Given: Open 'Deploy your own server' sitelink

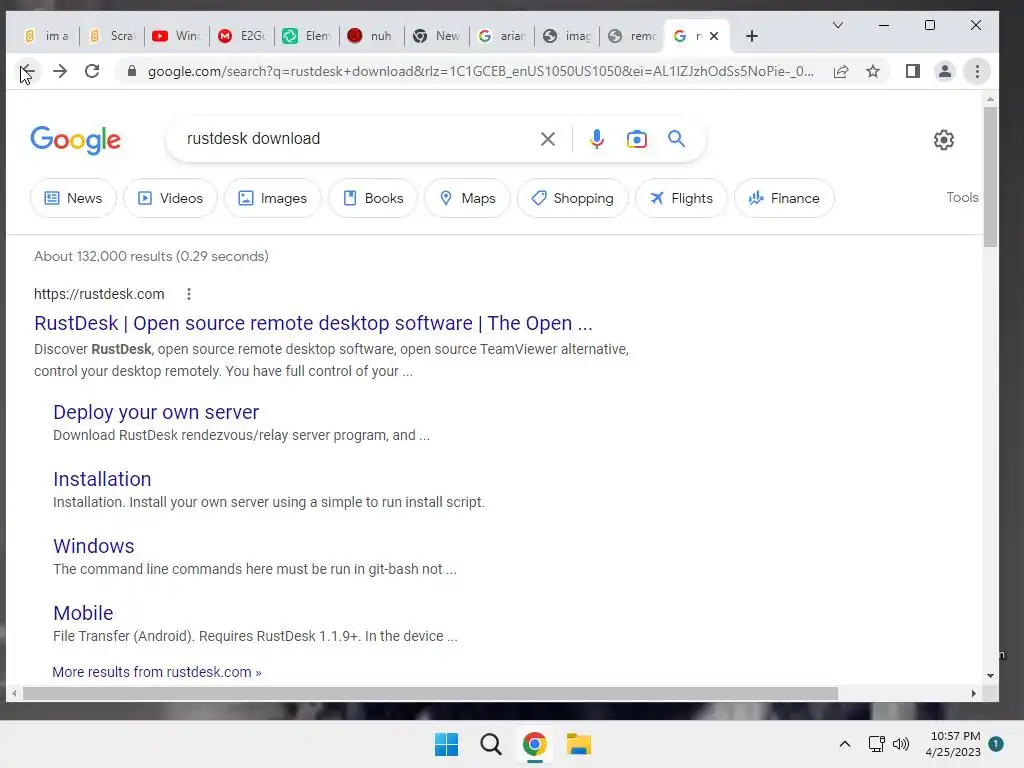Looking at the screenshot, I should point(156,412).
